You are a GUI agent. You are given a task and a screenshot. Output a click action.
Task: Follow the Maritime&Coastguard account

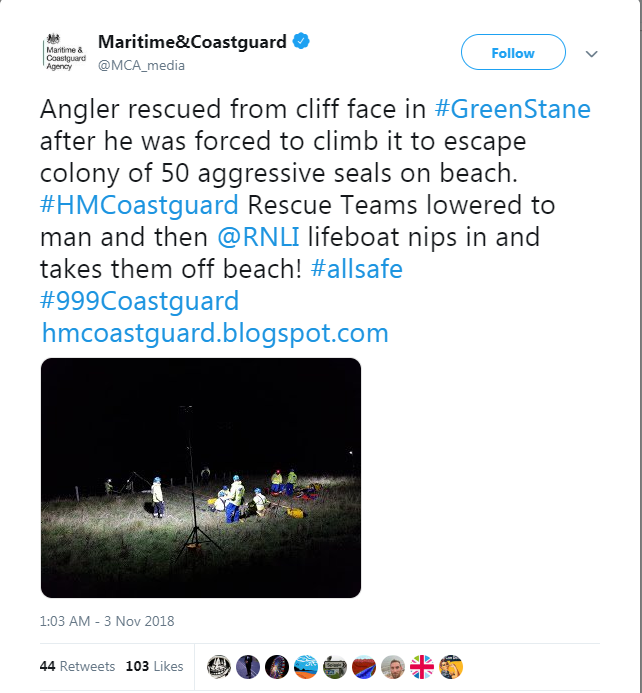[513, 52]
